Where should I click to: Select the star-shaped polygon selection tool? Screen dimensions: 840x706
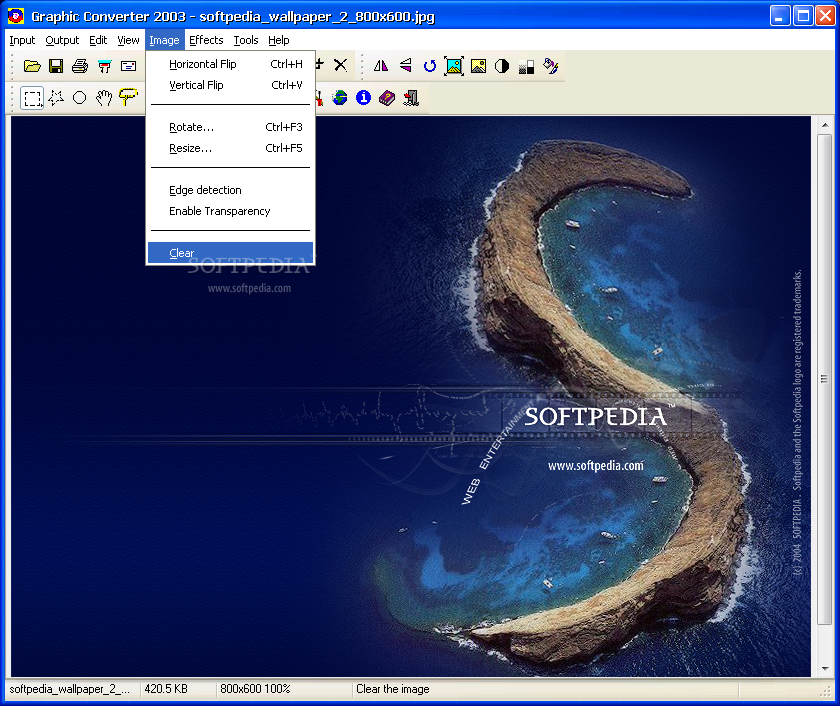pos(56,97)
